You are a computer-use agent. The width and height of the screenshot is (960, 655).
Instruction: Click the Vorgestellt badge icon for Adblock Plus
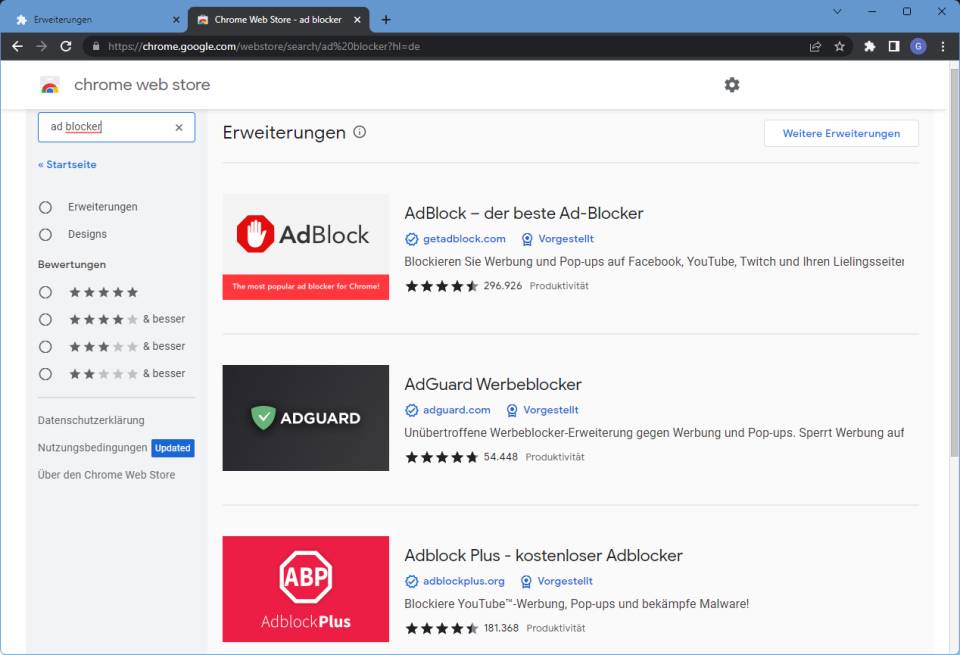pos(526,581)
